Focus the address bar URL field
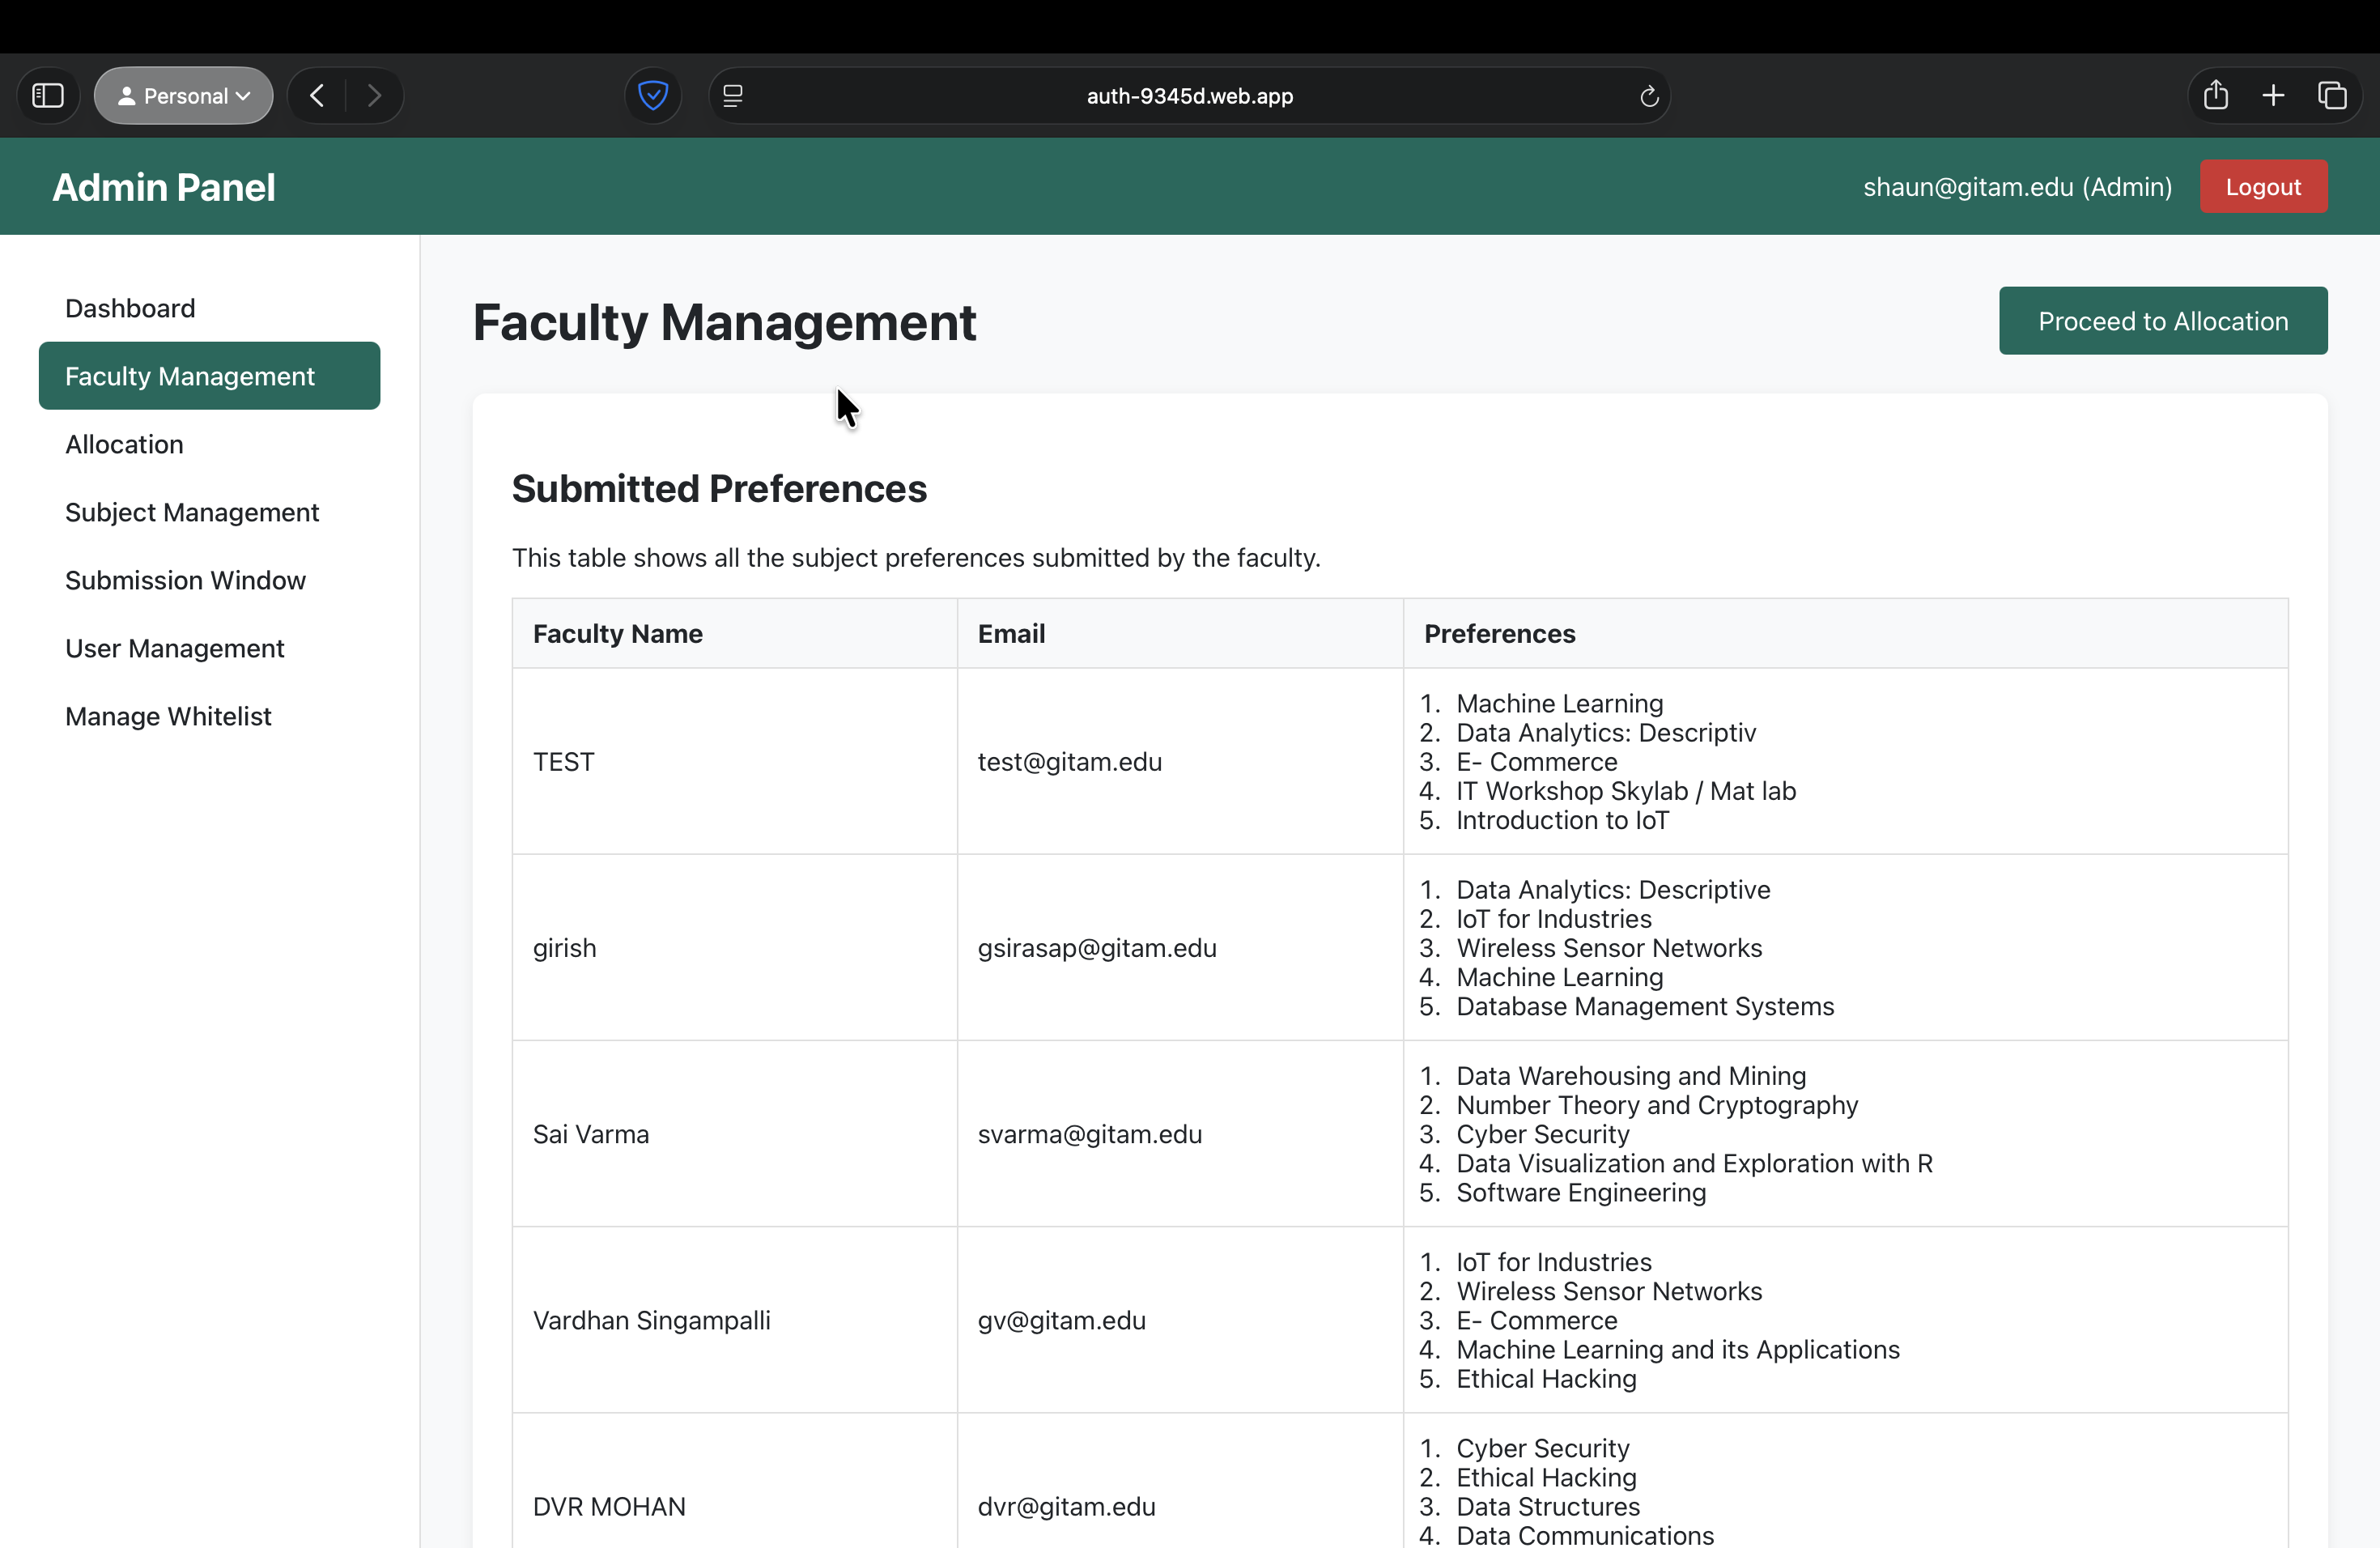Image resolution: width=2380 pixels, height=1548 pixels. [1189, 96]
